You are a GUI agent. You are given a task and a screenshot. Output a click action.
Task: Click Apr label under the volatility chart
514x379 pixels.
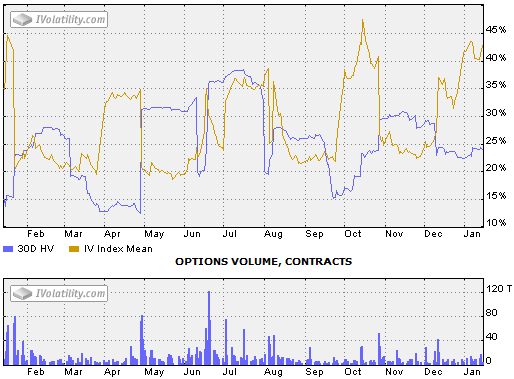tap(112, 234)
